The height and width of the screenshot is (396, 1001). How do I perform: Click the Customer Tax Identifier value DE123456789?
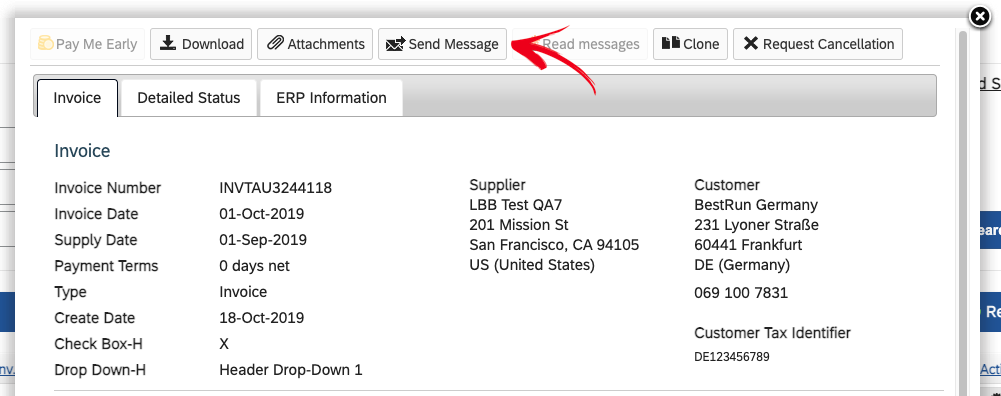coord(732,356)
